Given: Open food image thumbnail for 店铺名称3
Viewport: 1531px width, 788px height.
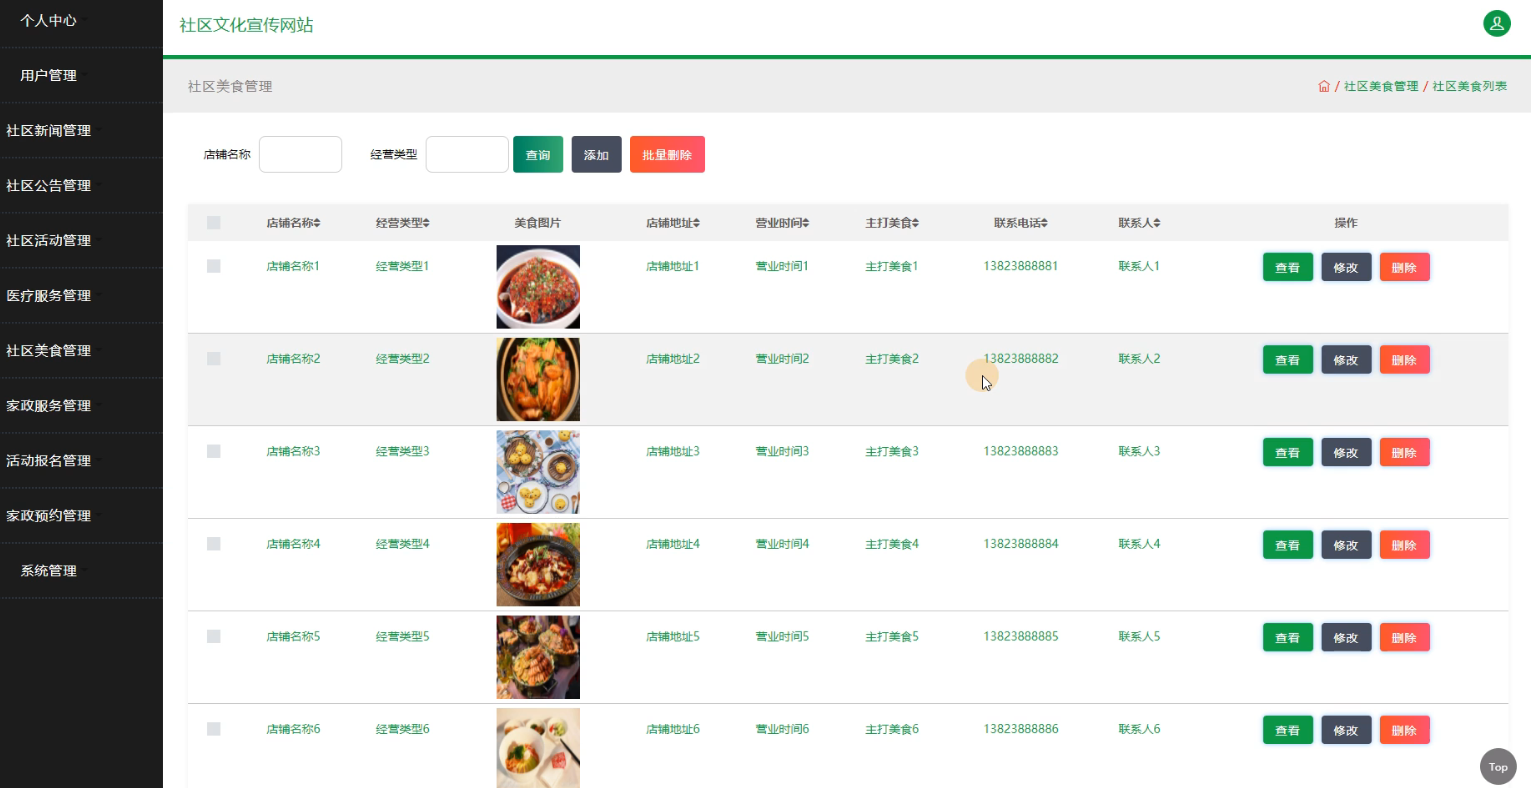Looking at the screenshot, I should tap(538, 472).
